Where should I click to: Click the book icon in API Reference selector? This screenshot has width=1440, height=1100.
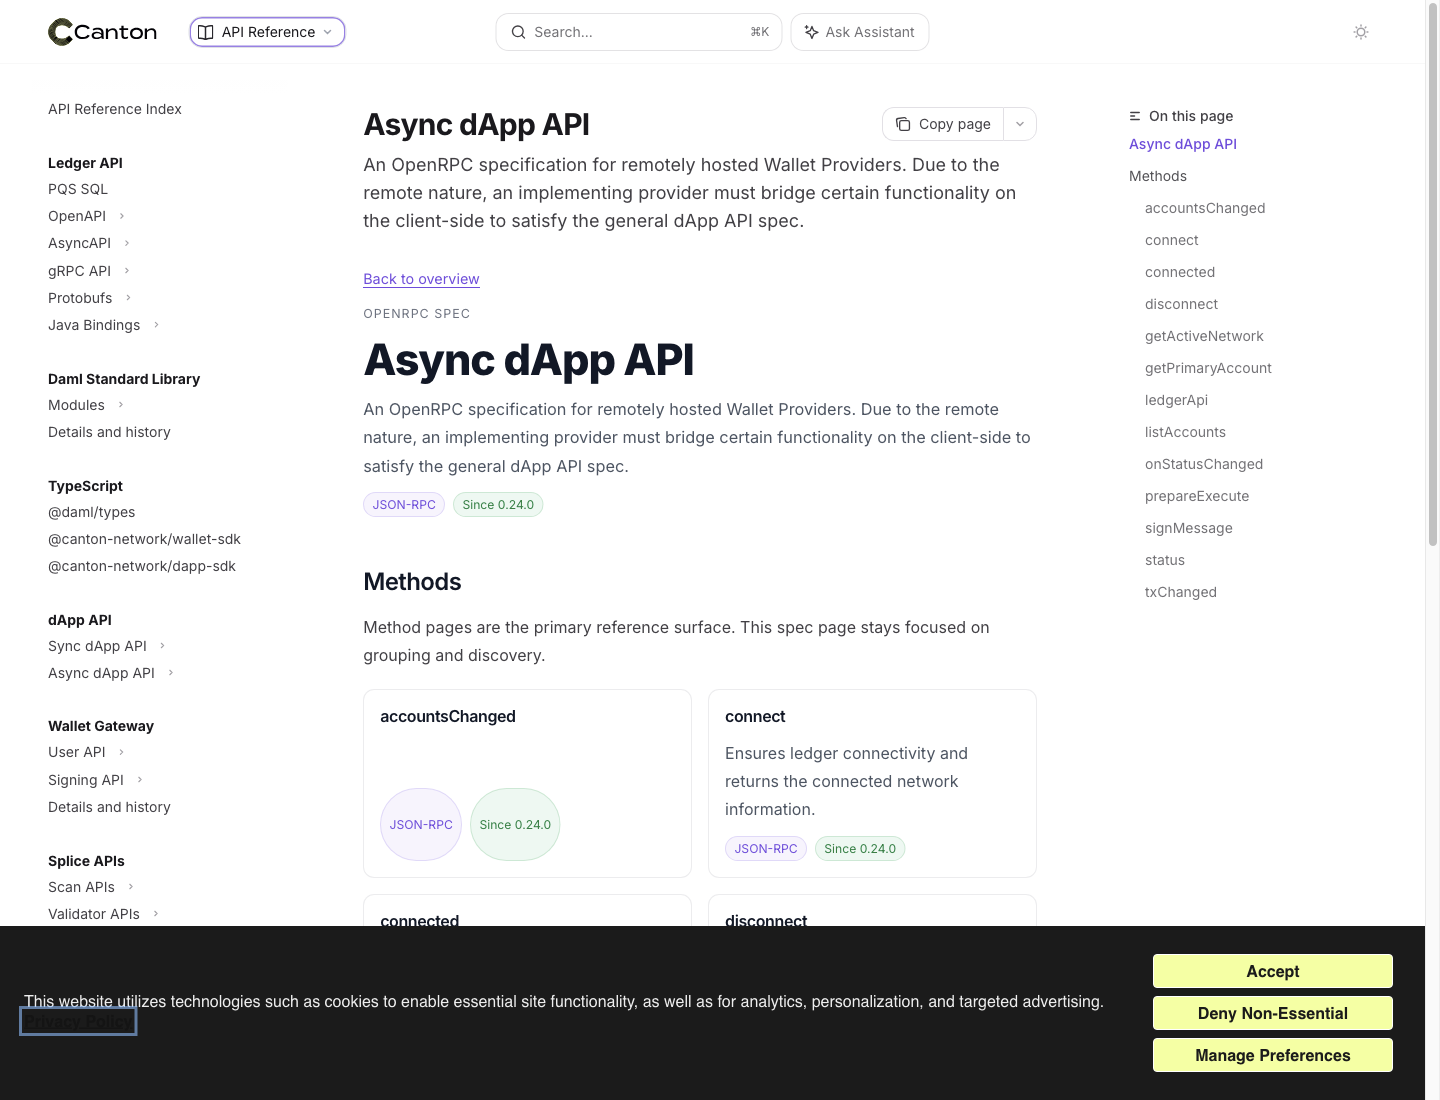tap(206, 32)
